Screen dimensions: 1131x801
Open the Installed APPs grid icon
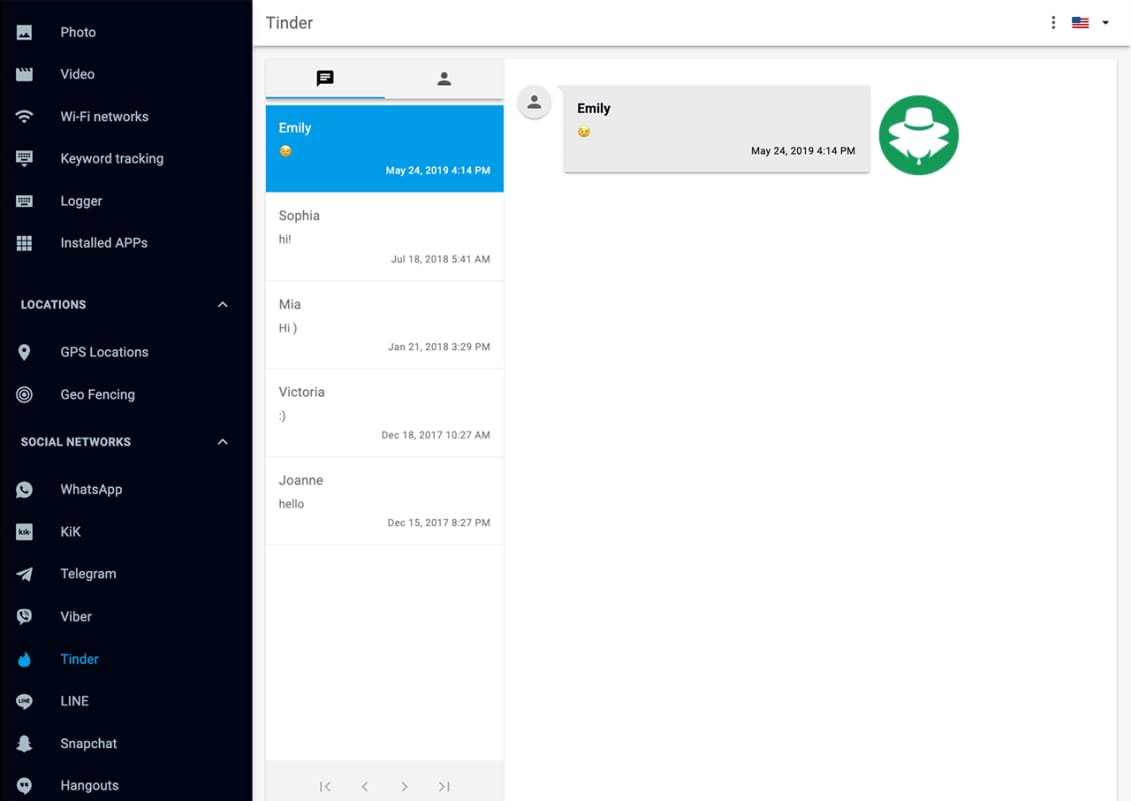[24, 242]
